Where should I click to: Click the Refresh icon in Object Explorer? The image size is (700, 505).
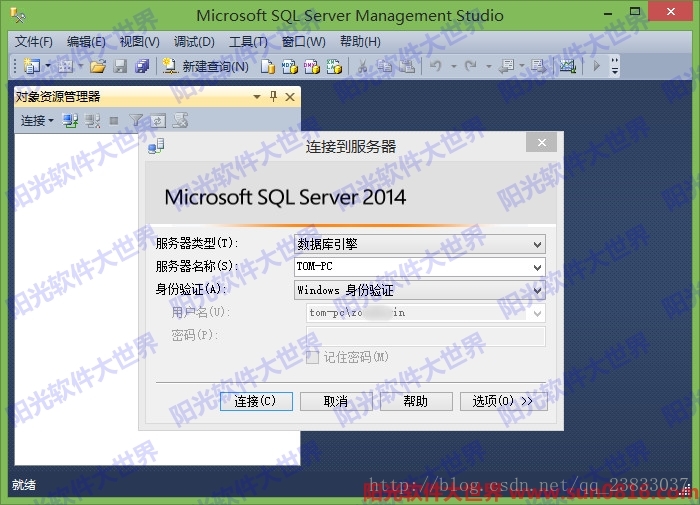point(158,121)
